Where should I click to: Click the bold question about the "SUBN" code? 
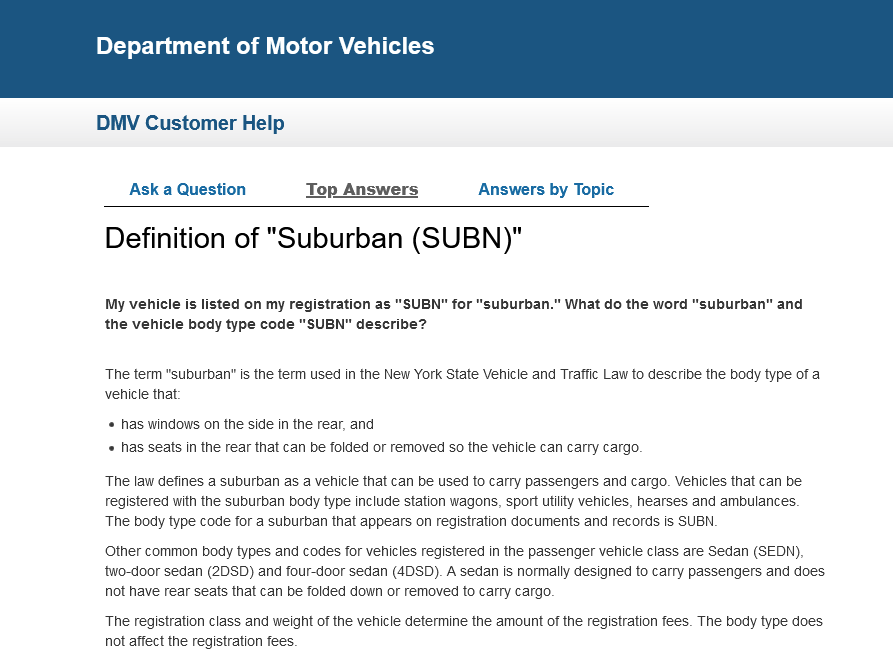(453, 314)
